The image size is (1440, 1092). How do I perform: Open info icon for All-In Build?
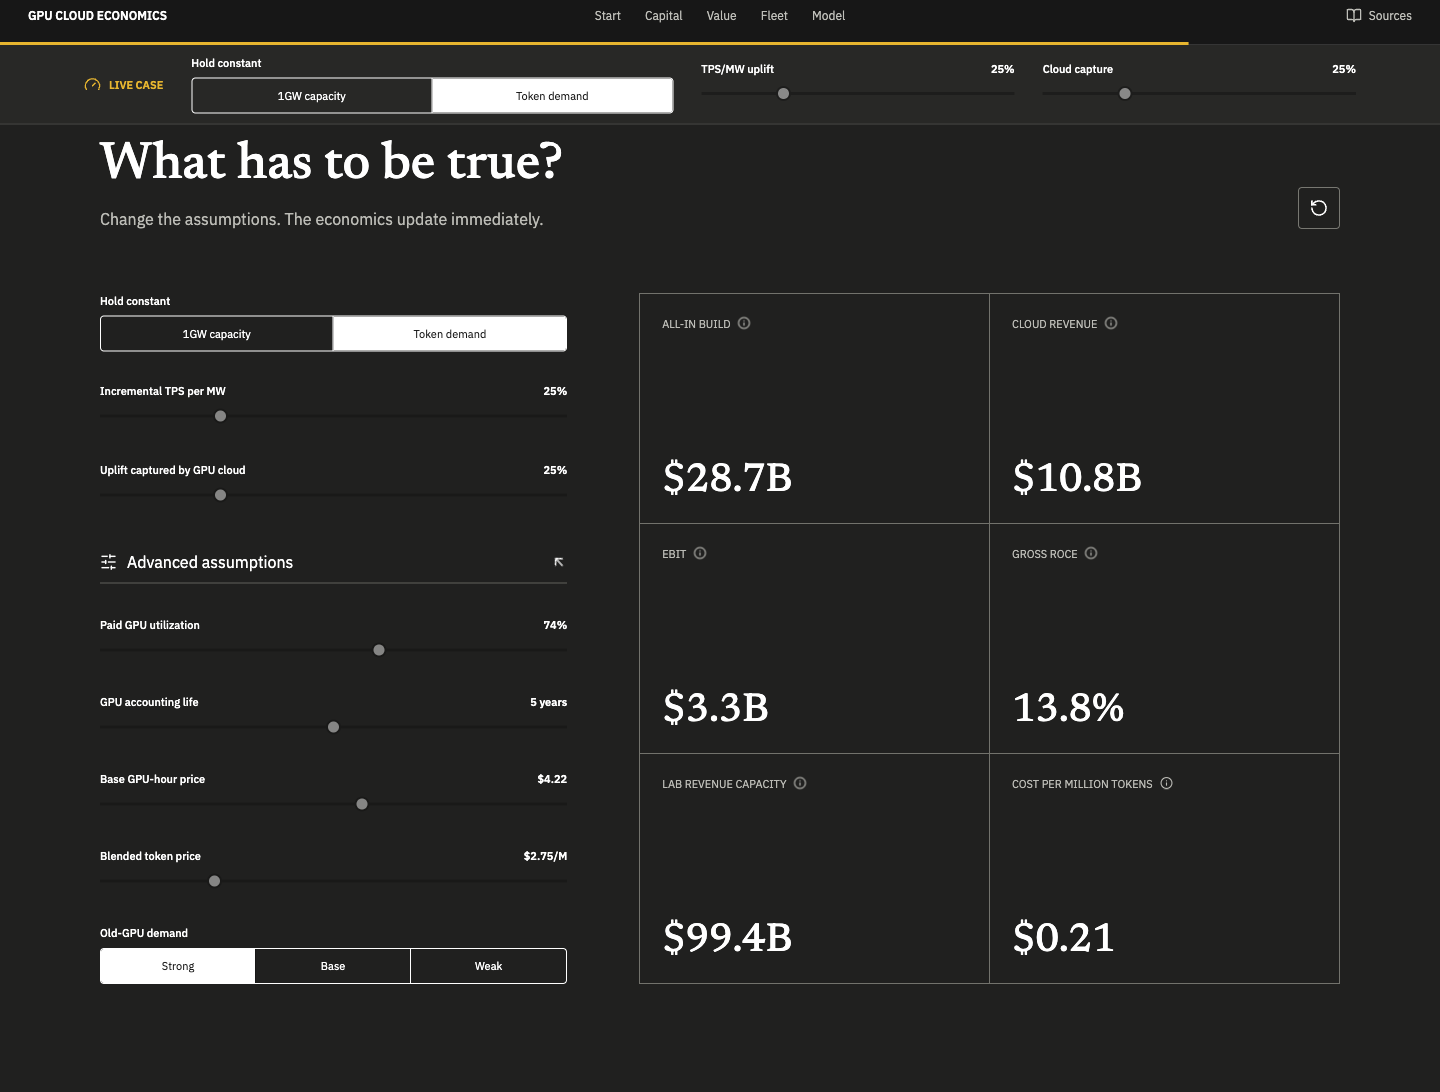(x=744, y=323)
